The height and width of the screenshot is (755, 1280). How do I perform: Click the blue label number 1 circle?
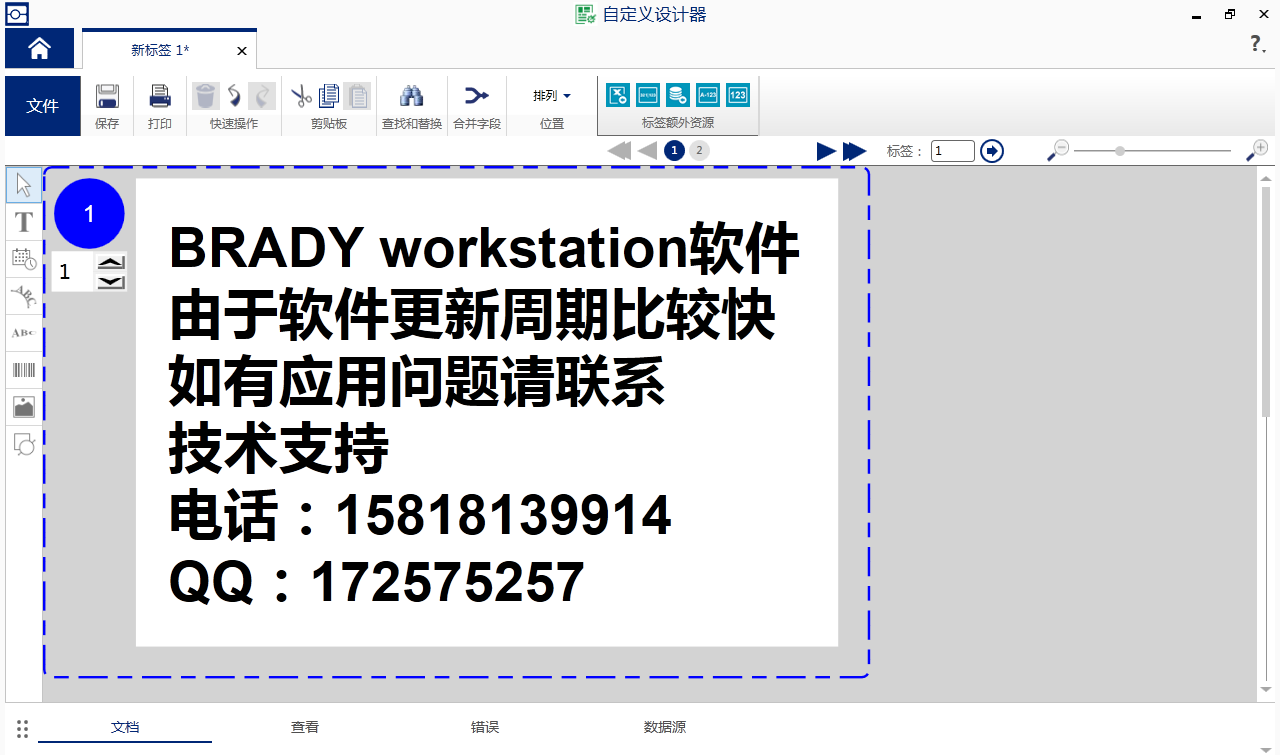pos(89,214)
